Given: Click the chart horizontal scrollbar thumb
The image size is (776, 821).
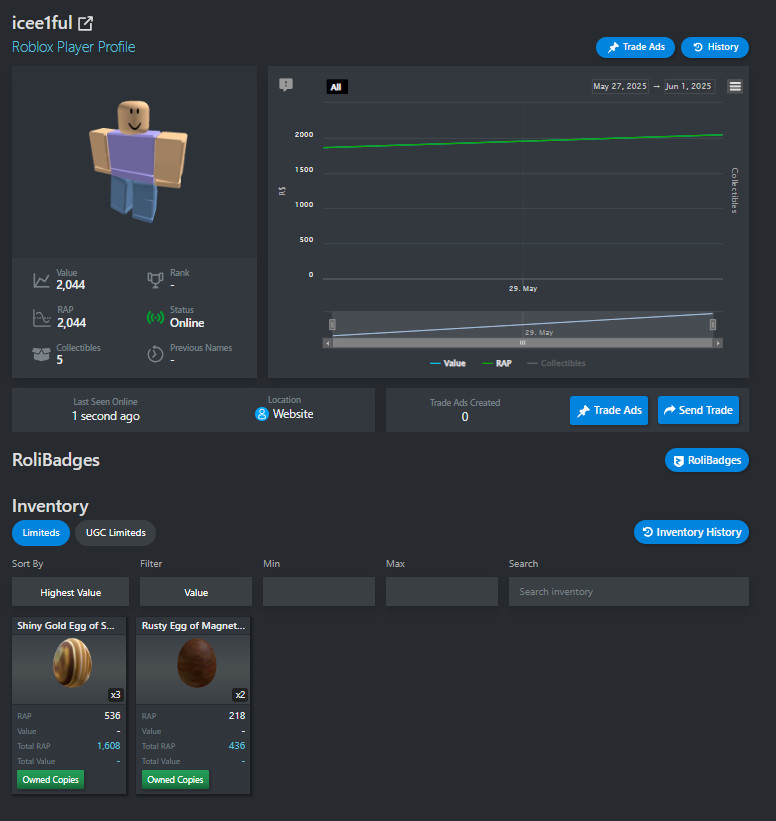Looking at the screenshot, I should click(x=523, y=343).
